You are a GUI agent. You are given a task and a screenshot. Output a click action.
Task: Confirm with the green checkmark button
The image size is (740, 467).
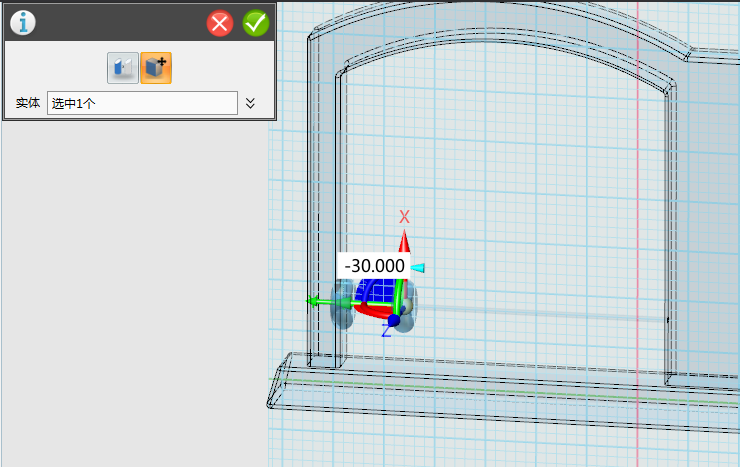(256, 23)
